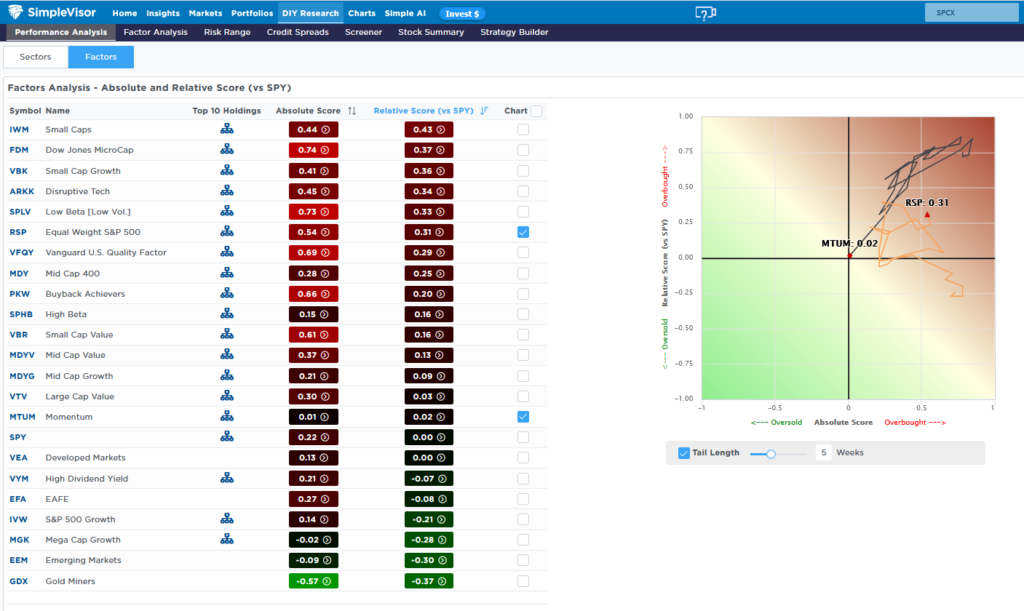The image size is (1024, 611).
Task: Open holdings icon for MGK Mega Cap Growth
Action: 227,539
